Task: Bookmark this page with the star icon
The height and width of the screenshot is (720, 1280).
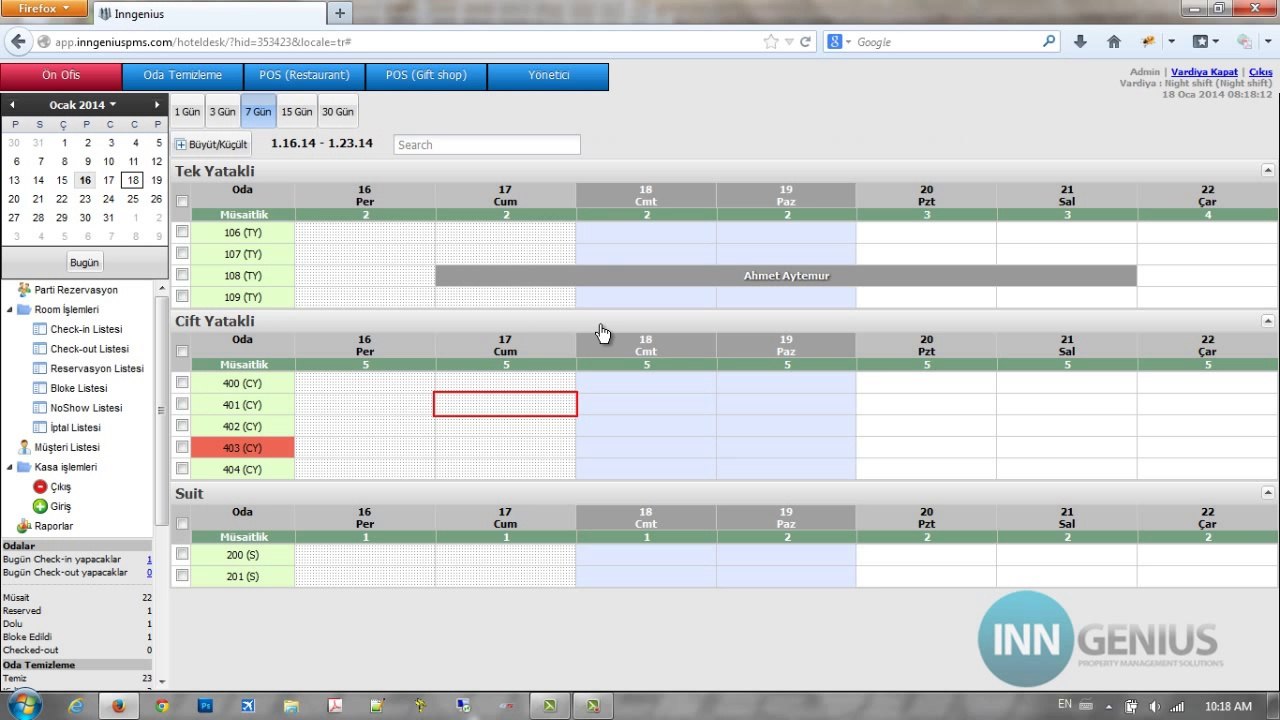Action: (x=771, y=42)
